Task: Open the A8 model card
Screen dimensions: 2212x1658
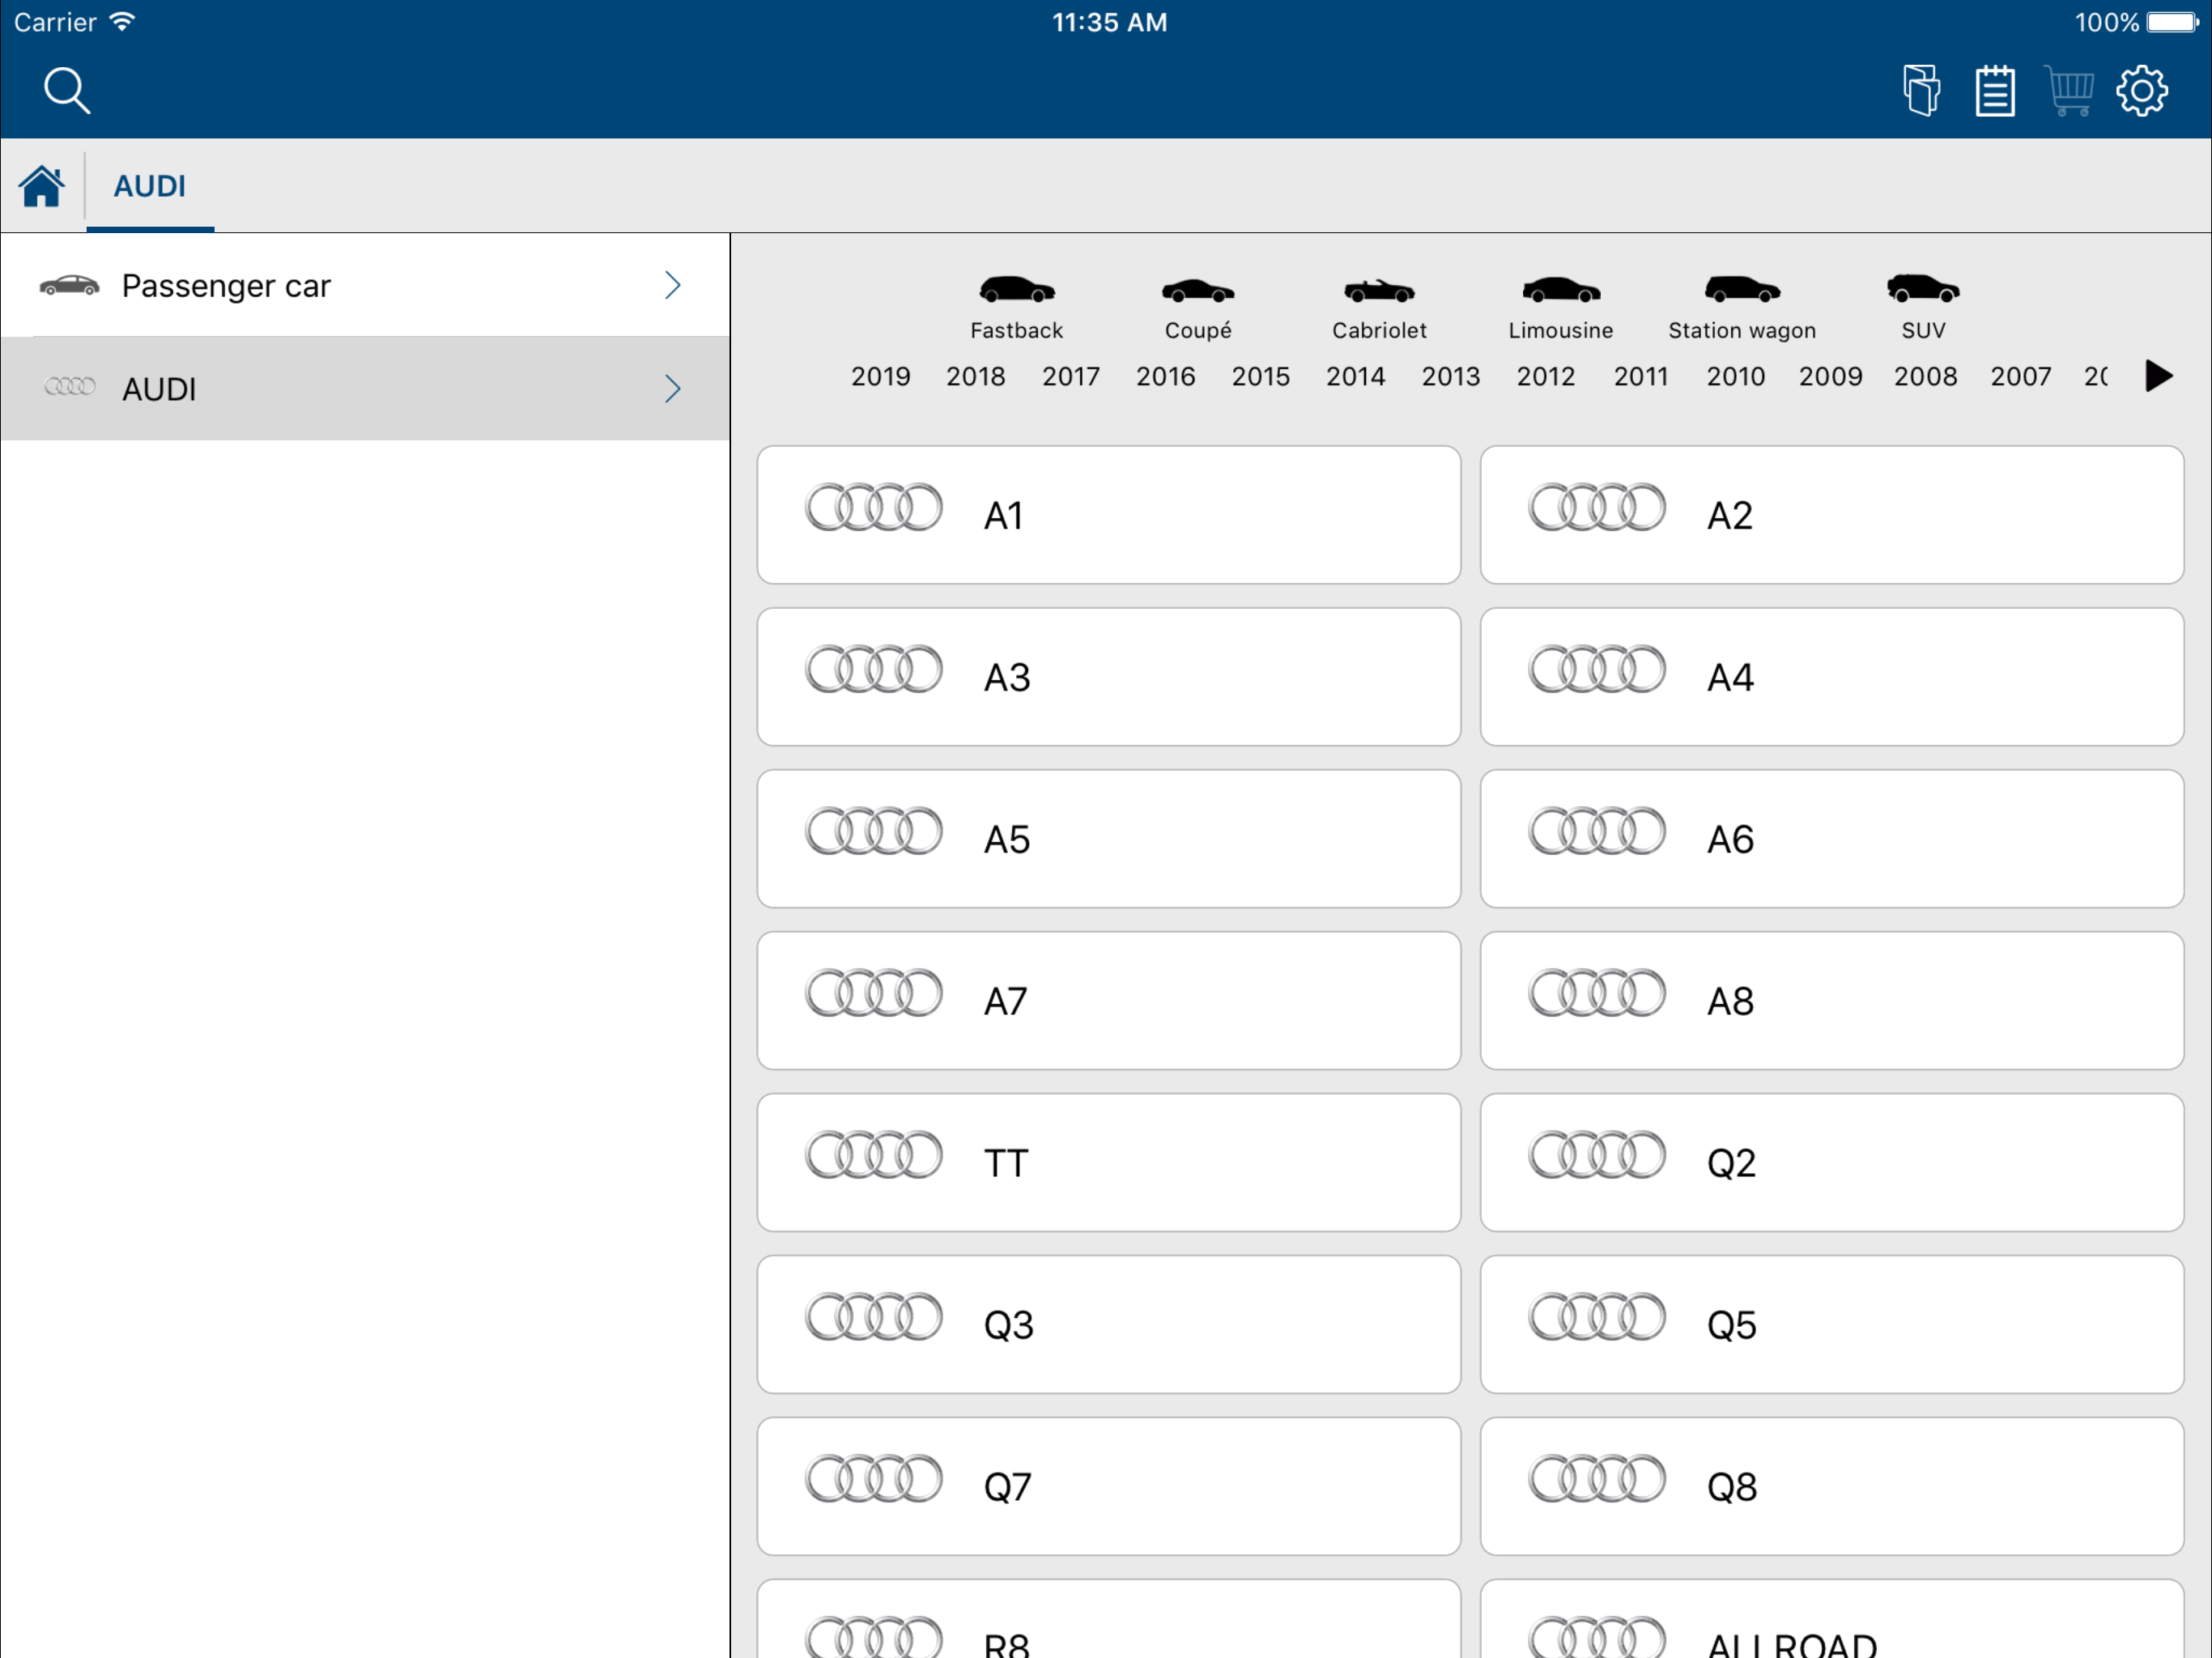Action: pos(1831,1001)
